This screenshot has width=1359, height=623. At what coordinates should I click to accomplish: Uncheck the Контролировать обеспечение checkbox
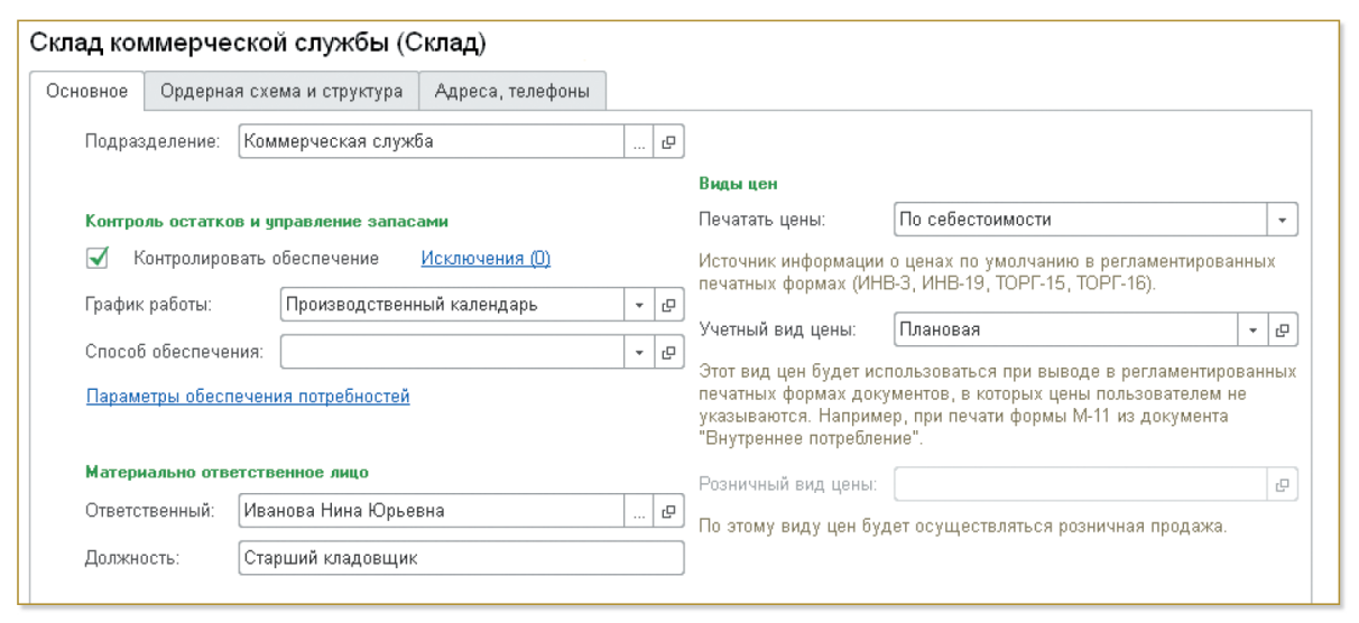tap(98, 259)
